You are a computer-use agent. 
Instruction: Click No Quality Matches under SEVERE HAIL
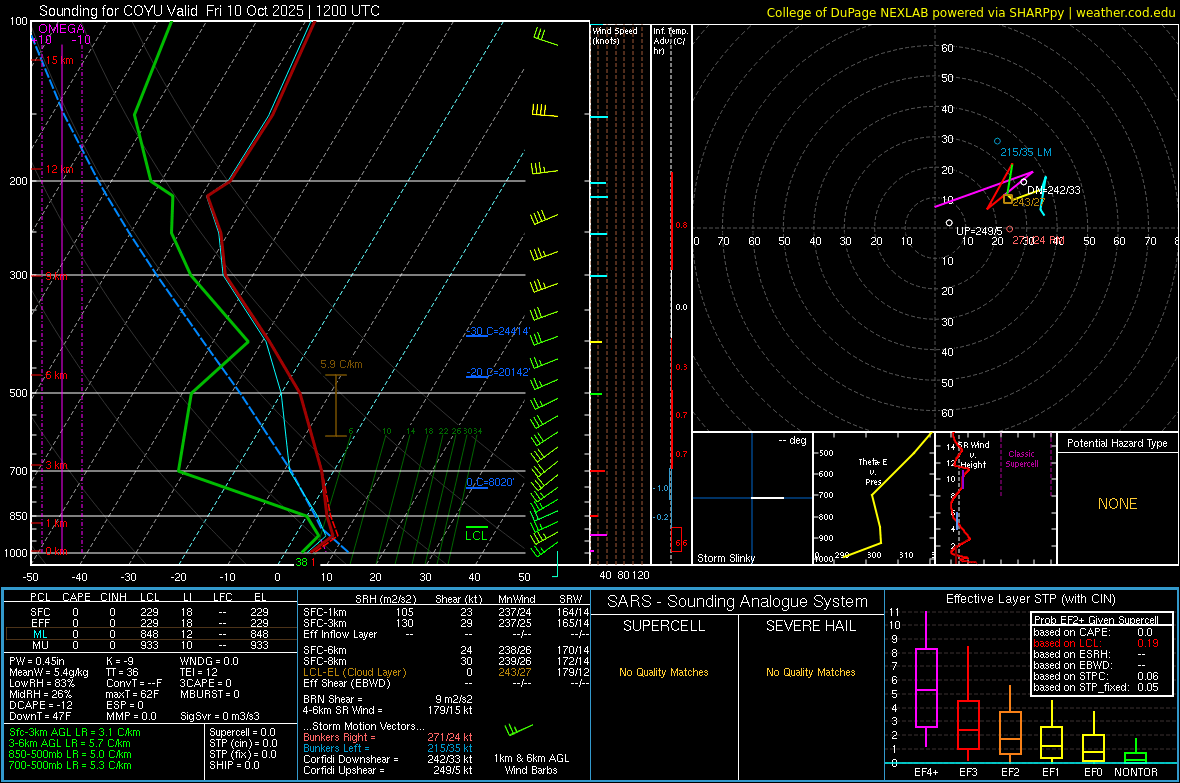810,672
